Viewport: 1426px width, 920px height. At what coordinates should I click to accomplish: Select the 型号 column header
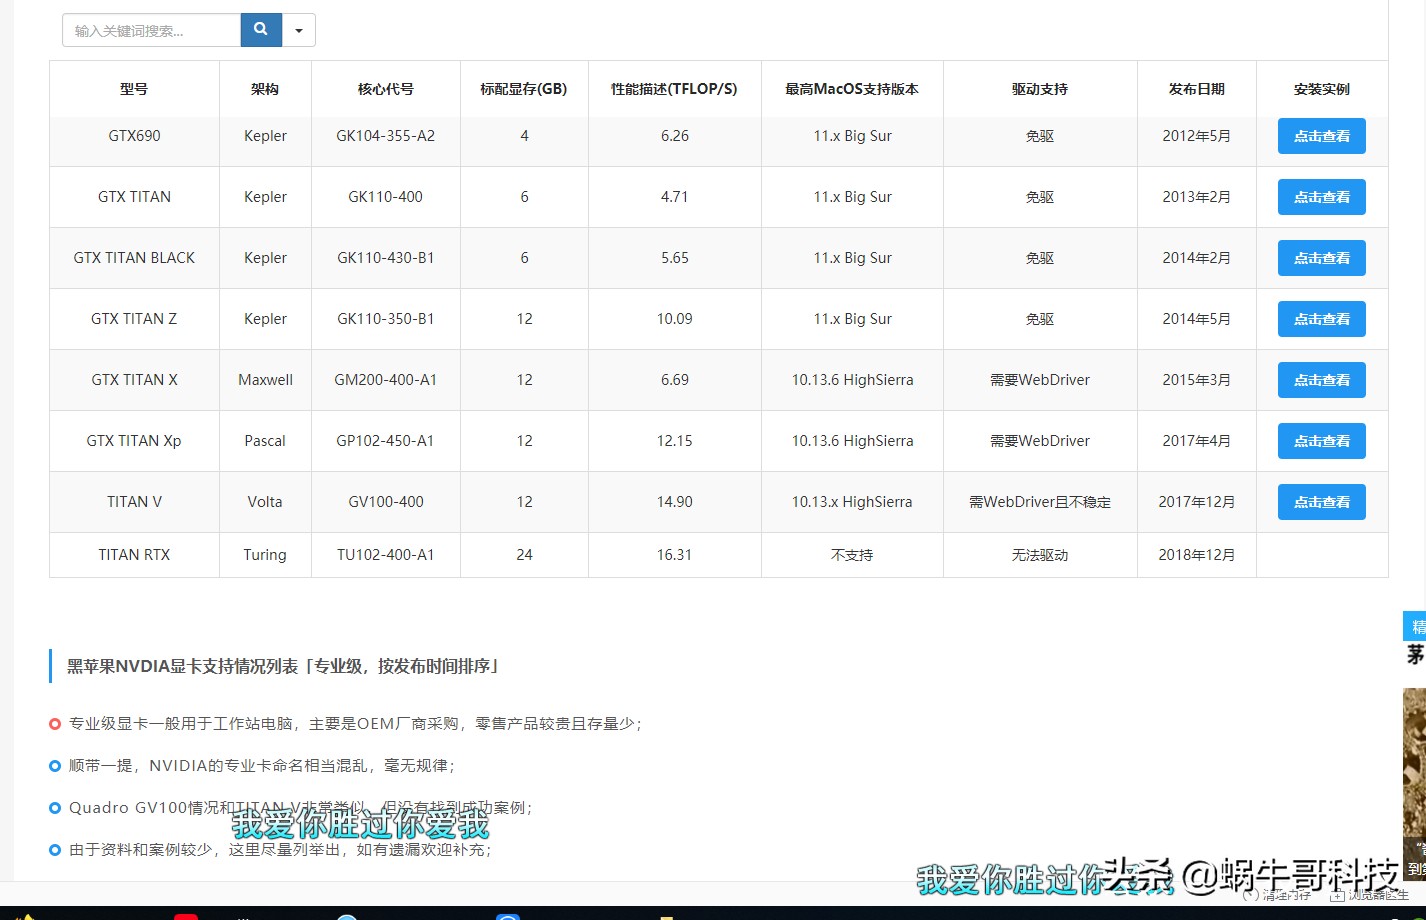(134, 88)
